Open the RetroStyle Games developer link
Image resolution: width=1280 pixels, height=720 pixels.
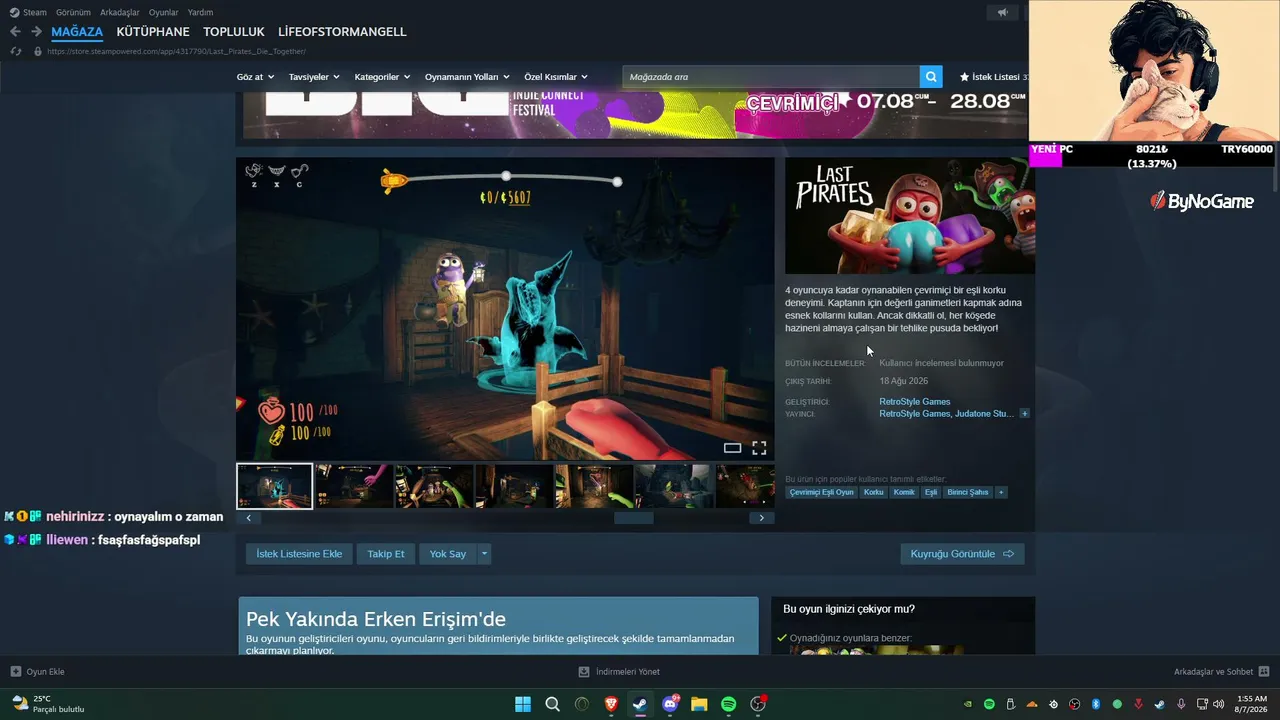(915, 402)
